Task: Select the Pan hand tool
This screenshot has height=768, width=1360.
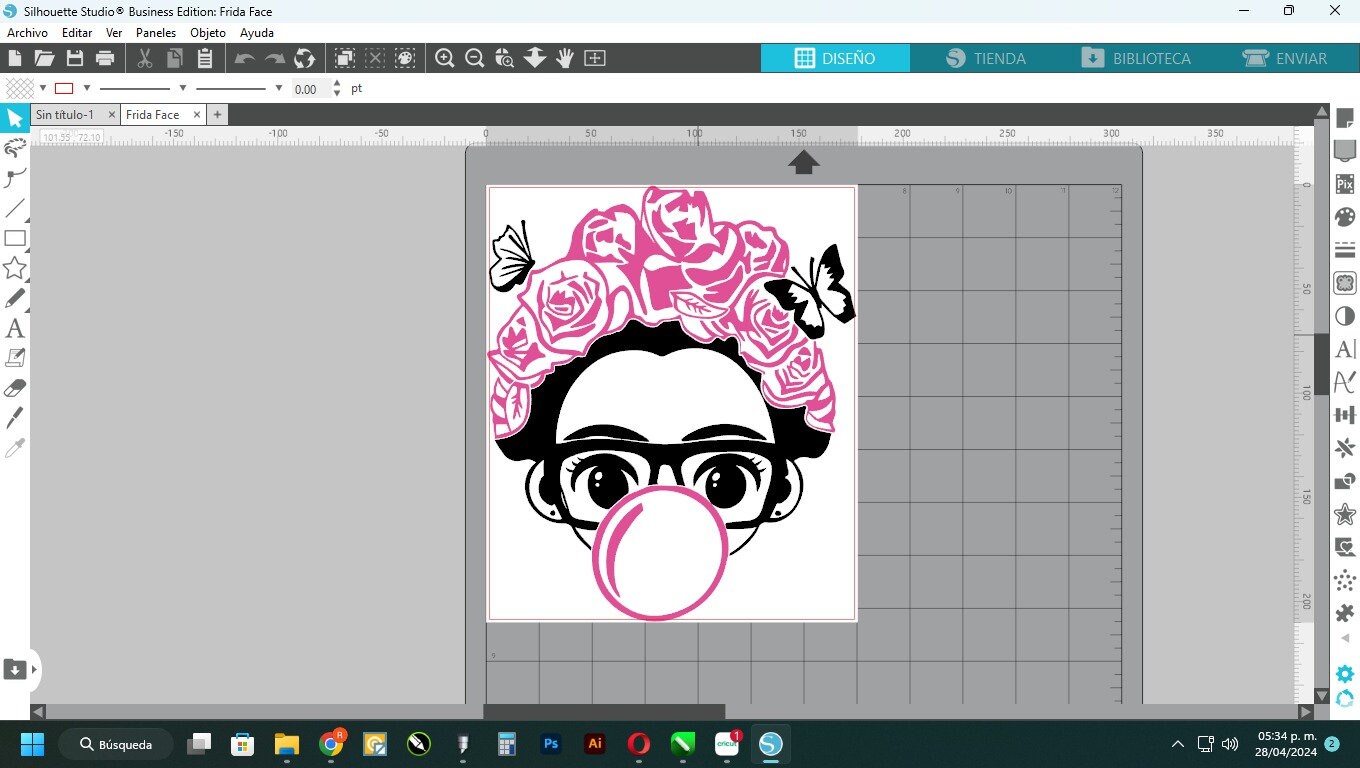Action: (x=565, y=58)
